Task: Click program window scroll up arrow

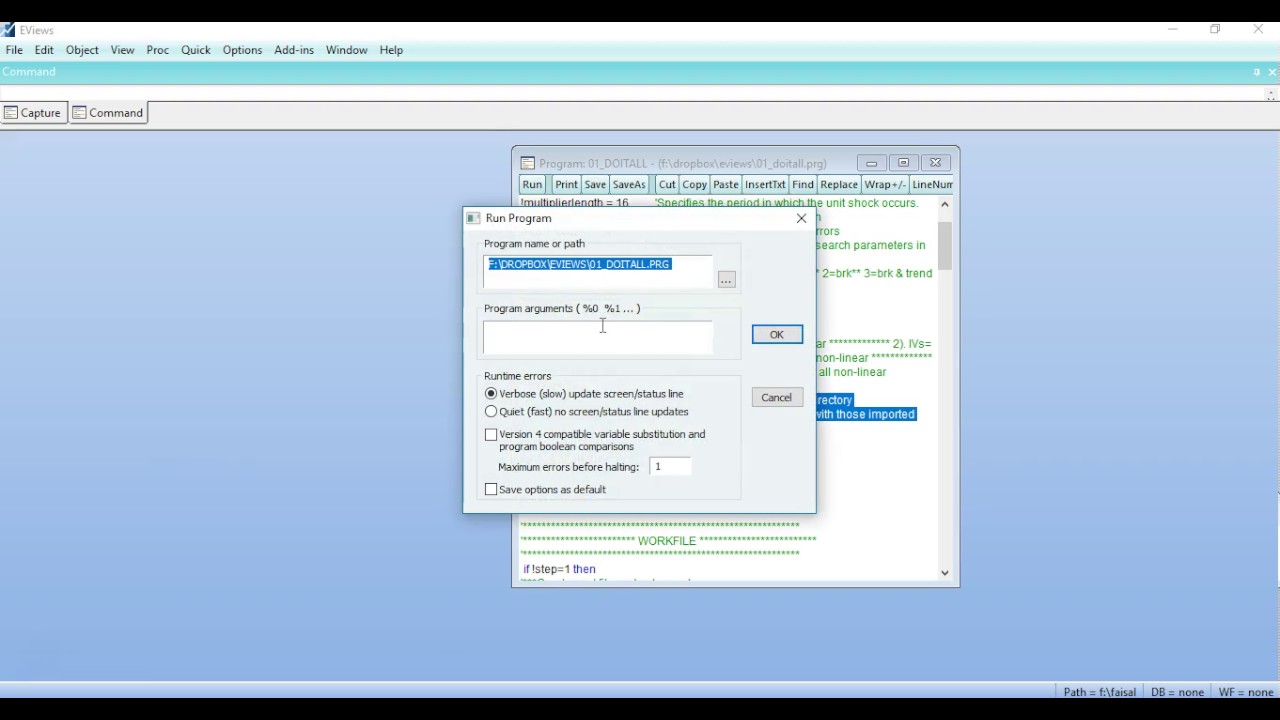Action: (x=946, y=204)
